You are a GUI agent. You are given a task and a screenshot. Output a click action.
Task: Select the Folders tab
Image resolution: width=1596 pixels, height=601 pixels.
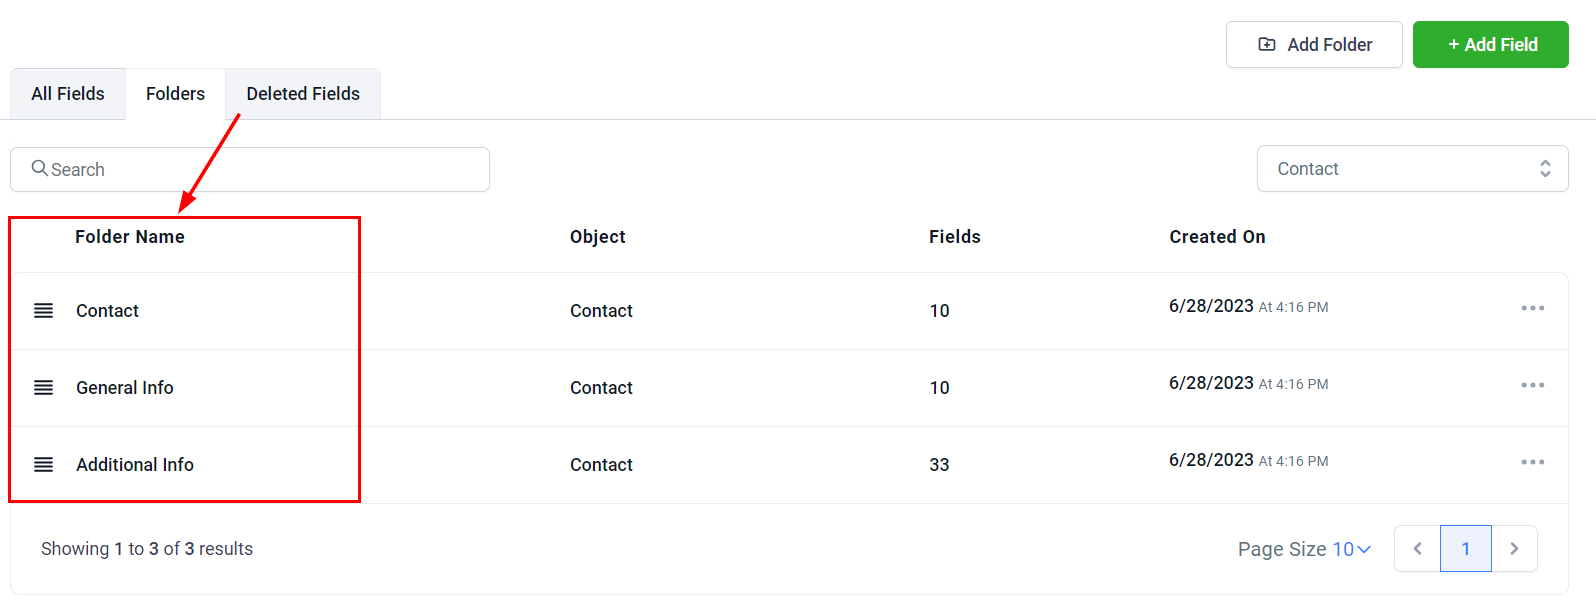click(175, 94)
